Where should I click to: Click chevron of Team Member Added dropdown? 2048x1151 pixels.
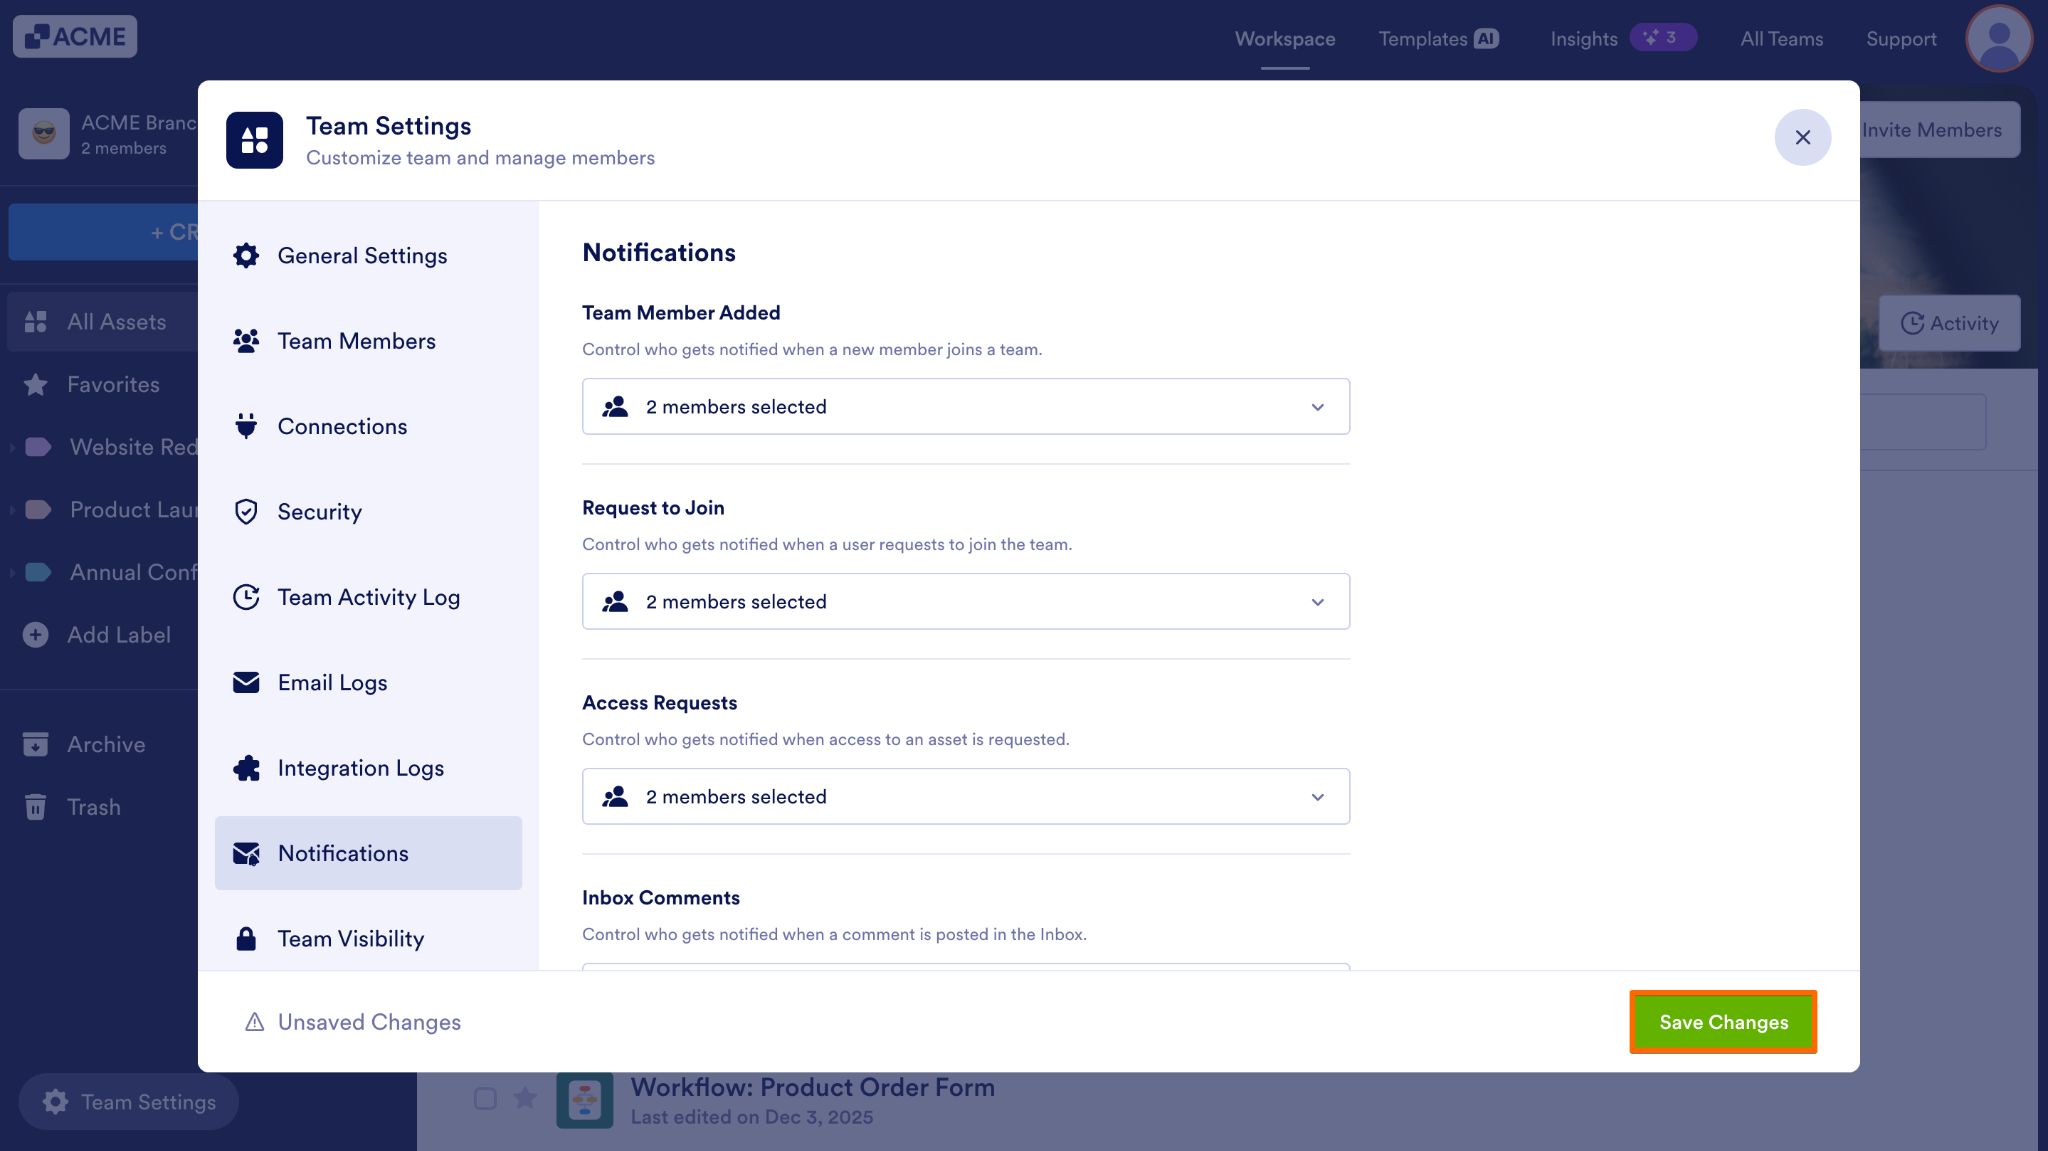point(1318,407)
